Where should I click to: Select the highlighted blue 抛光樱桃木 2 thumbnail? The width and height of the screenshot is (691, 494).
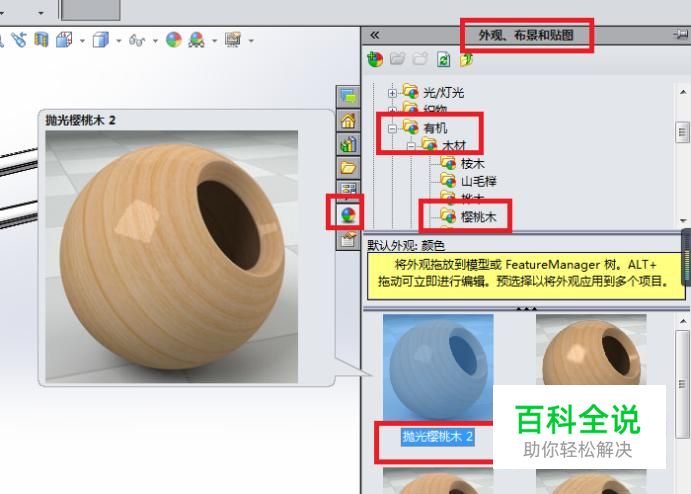[x=438, y=367]
